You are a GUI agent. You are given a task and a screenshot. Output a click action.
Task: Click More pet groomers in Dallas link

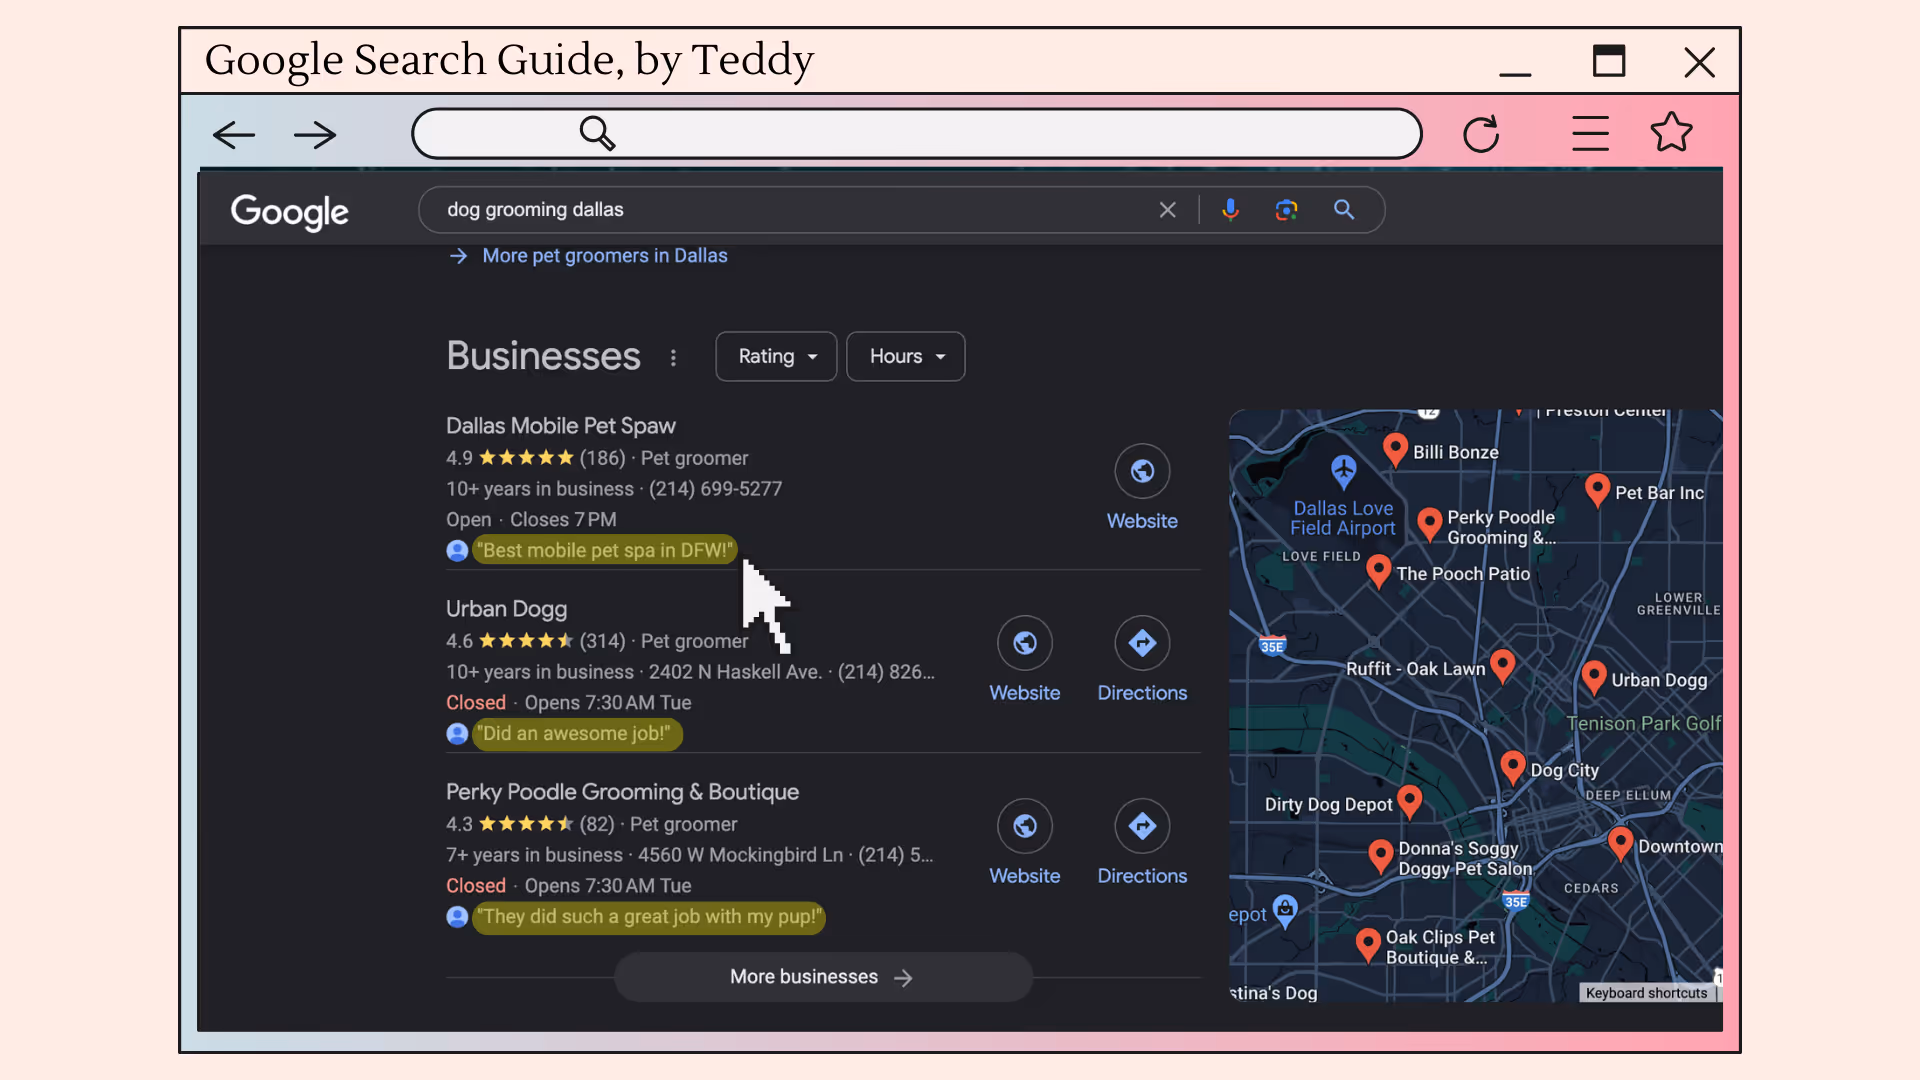click(x=604, y=256)
